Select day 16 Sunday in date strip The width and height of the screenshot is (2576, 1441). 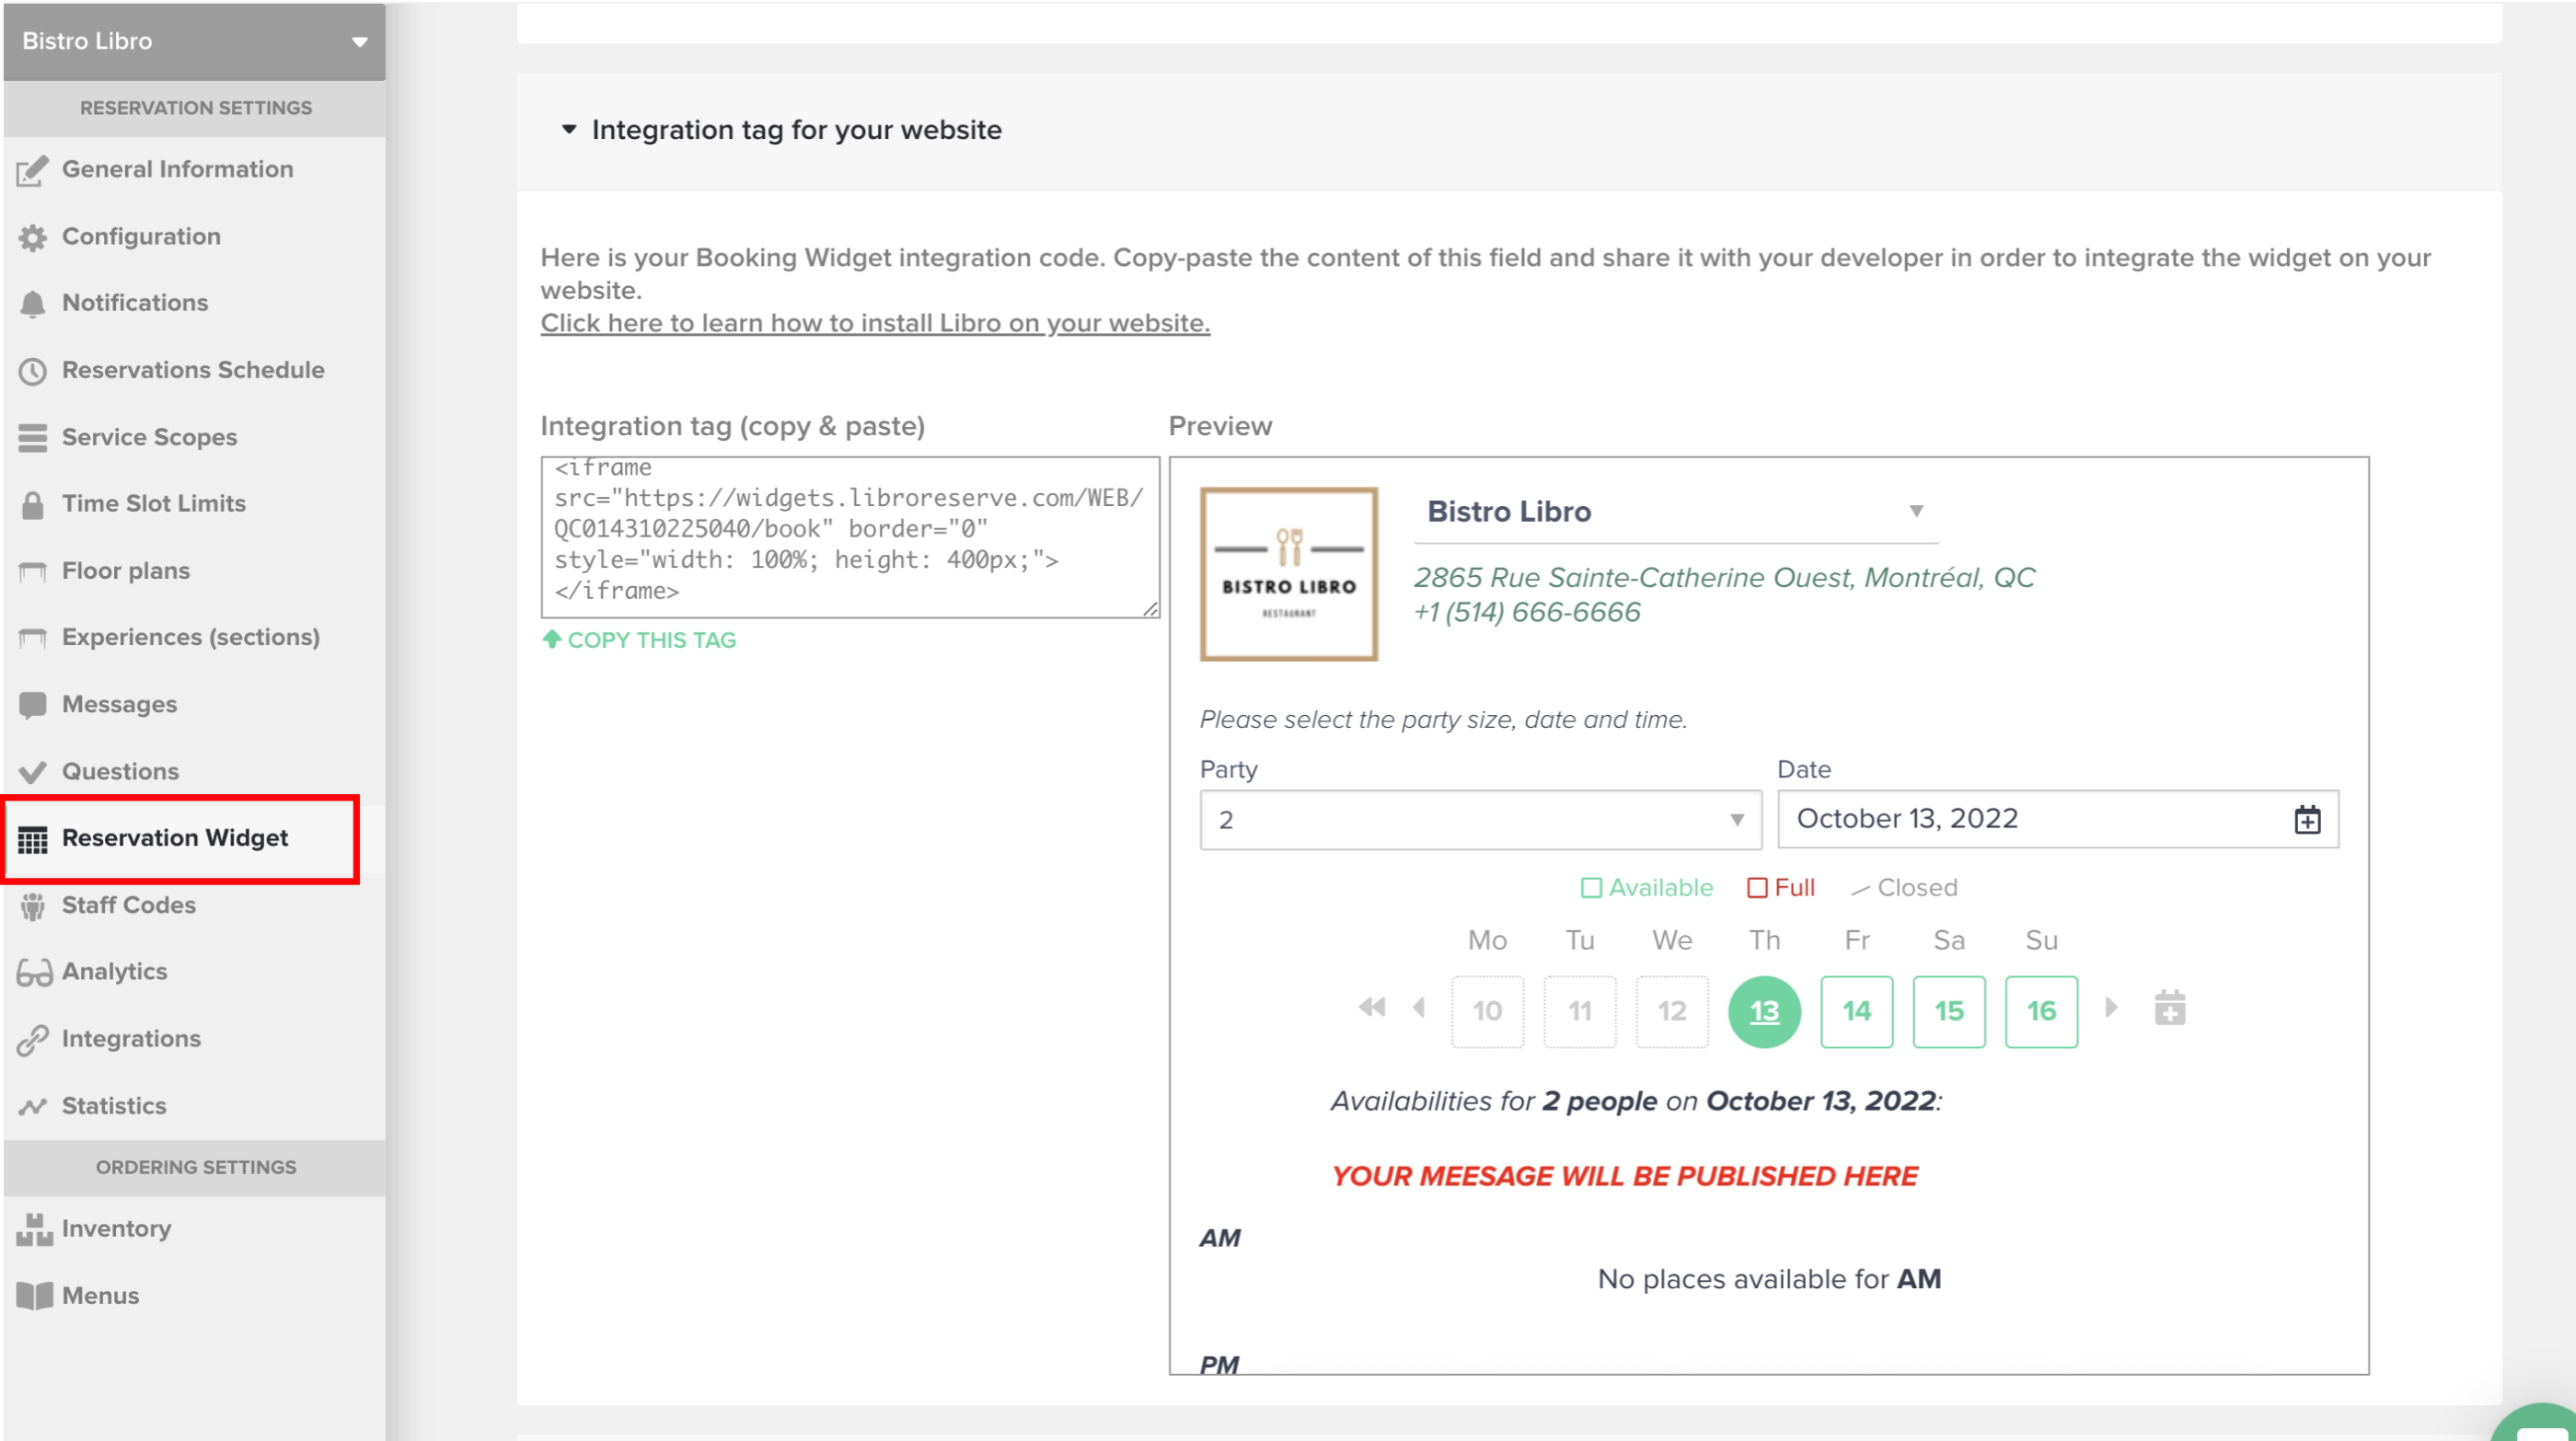point(2040,1011)
